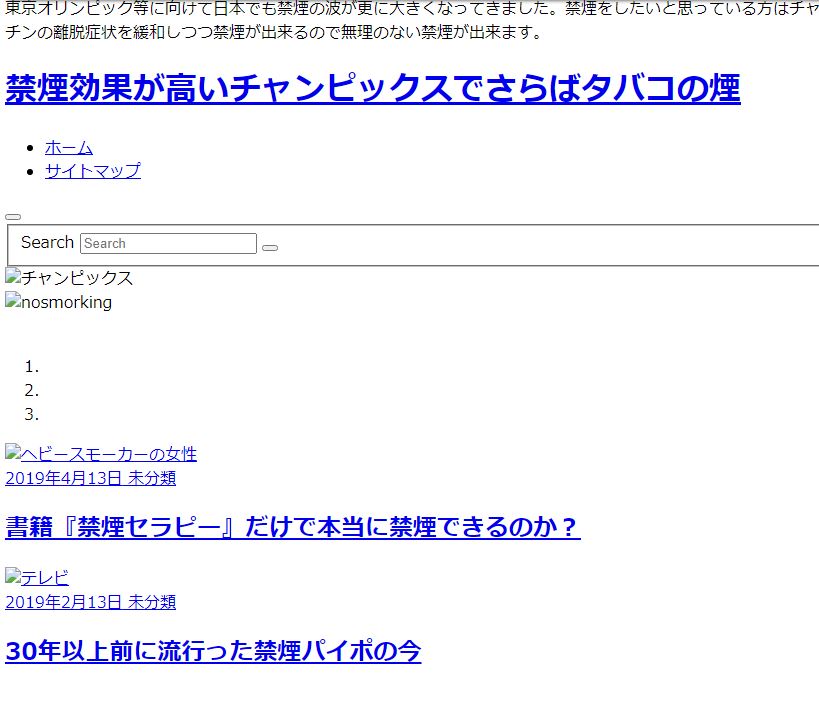Viewport: 819px width, 711px height.
Task: Click the Search label text
Action: pyautogui.click(x=47, y=242)
